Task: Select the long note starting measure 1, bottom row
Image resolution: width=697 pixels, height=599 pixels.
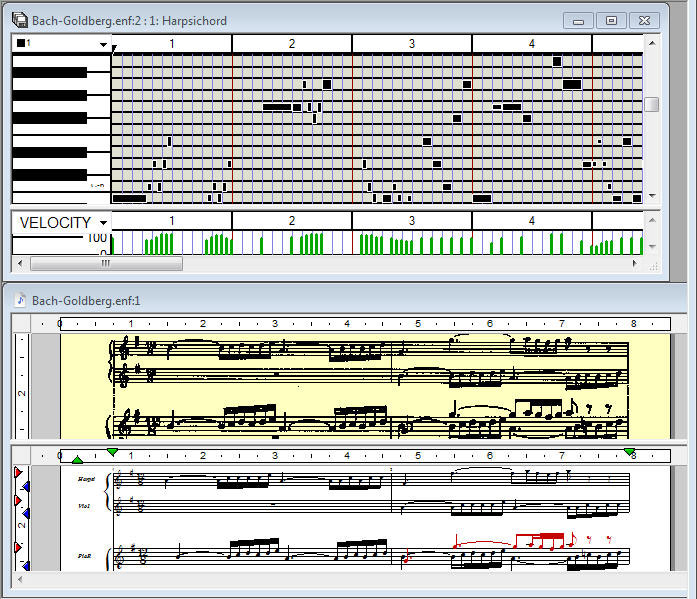Action: [129, 198]
